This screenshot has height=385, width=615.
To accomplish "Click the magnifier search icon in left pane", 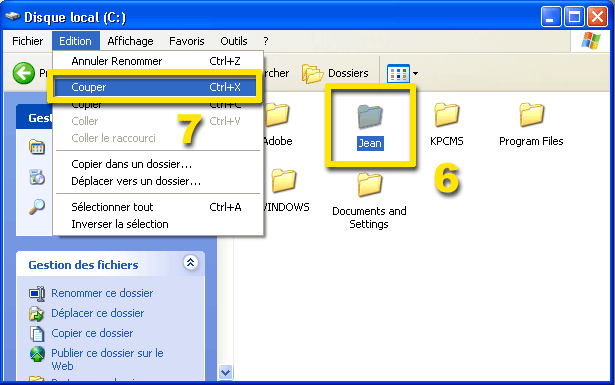I will 37,206.
